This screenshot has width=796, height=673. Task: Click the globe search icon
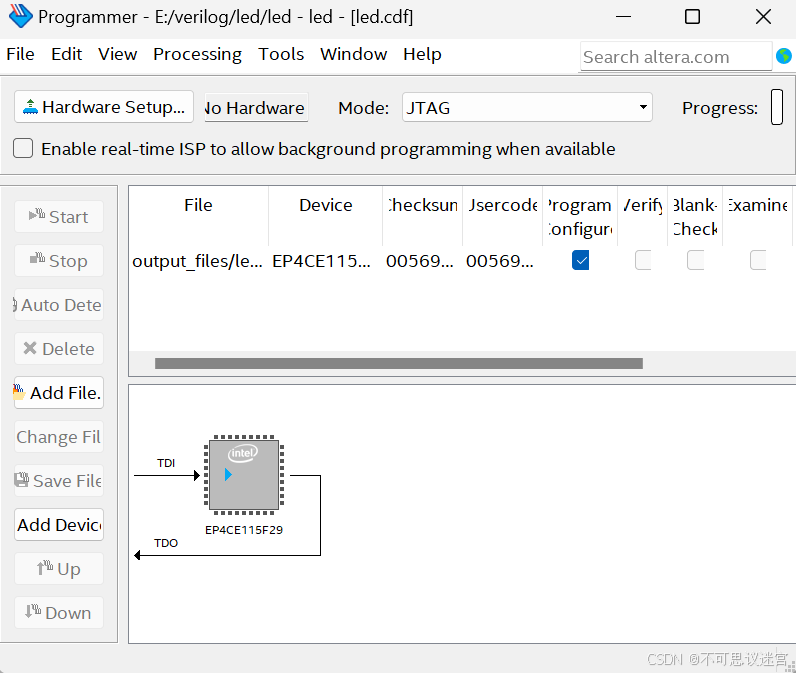click(x=784, y=56)
